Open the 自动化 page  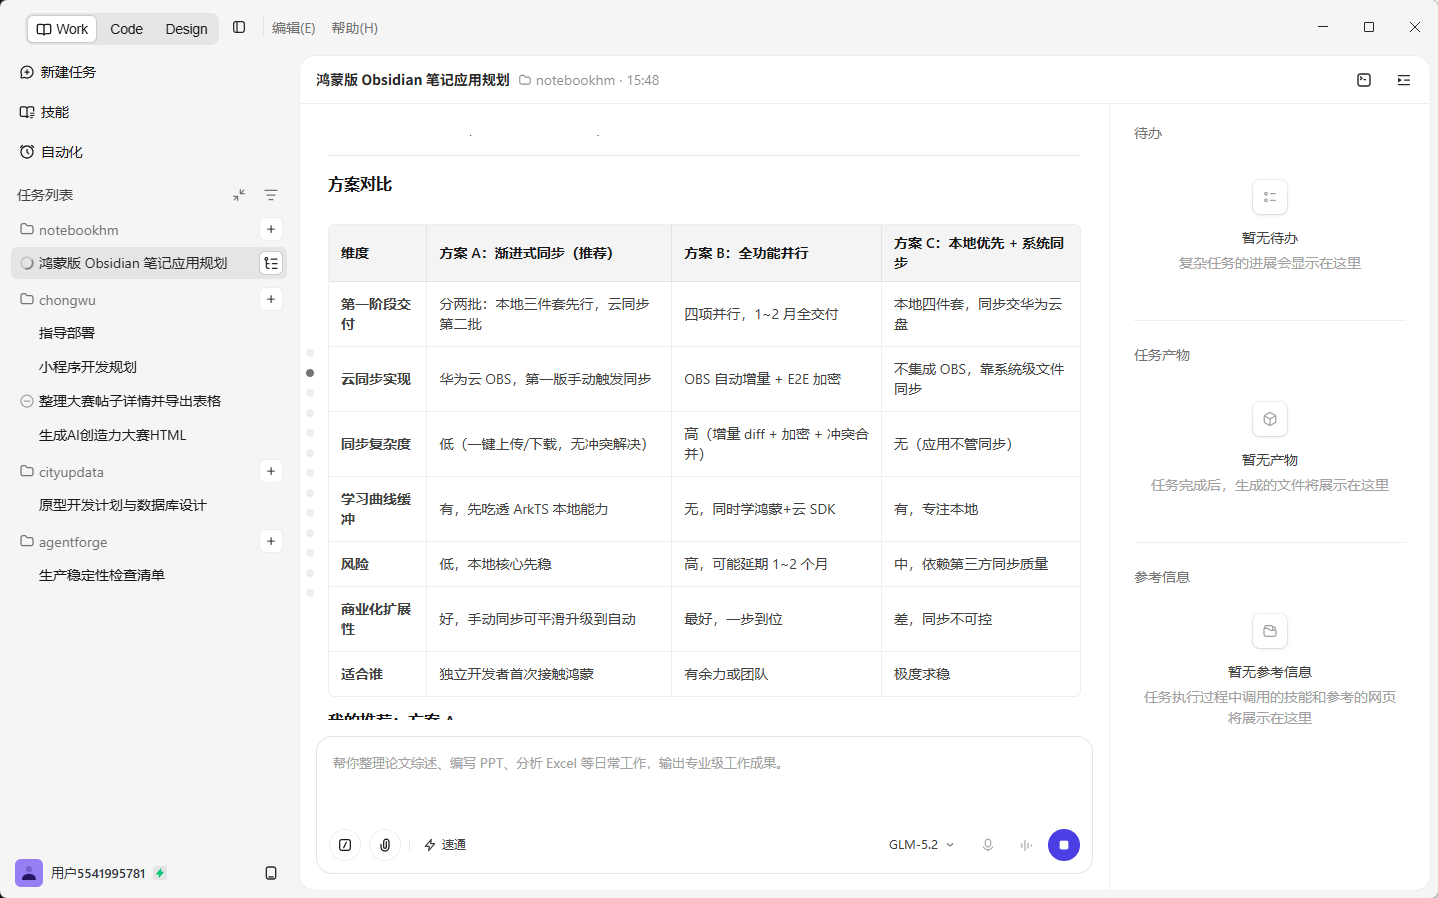pos(51,152)
